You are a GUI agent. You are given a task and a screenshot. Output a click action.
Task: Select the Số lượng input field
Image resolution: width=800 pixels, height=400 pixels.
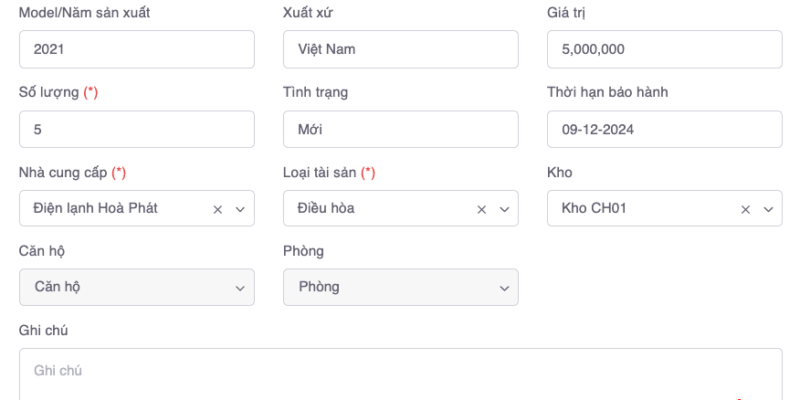point(136,129)
